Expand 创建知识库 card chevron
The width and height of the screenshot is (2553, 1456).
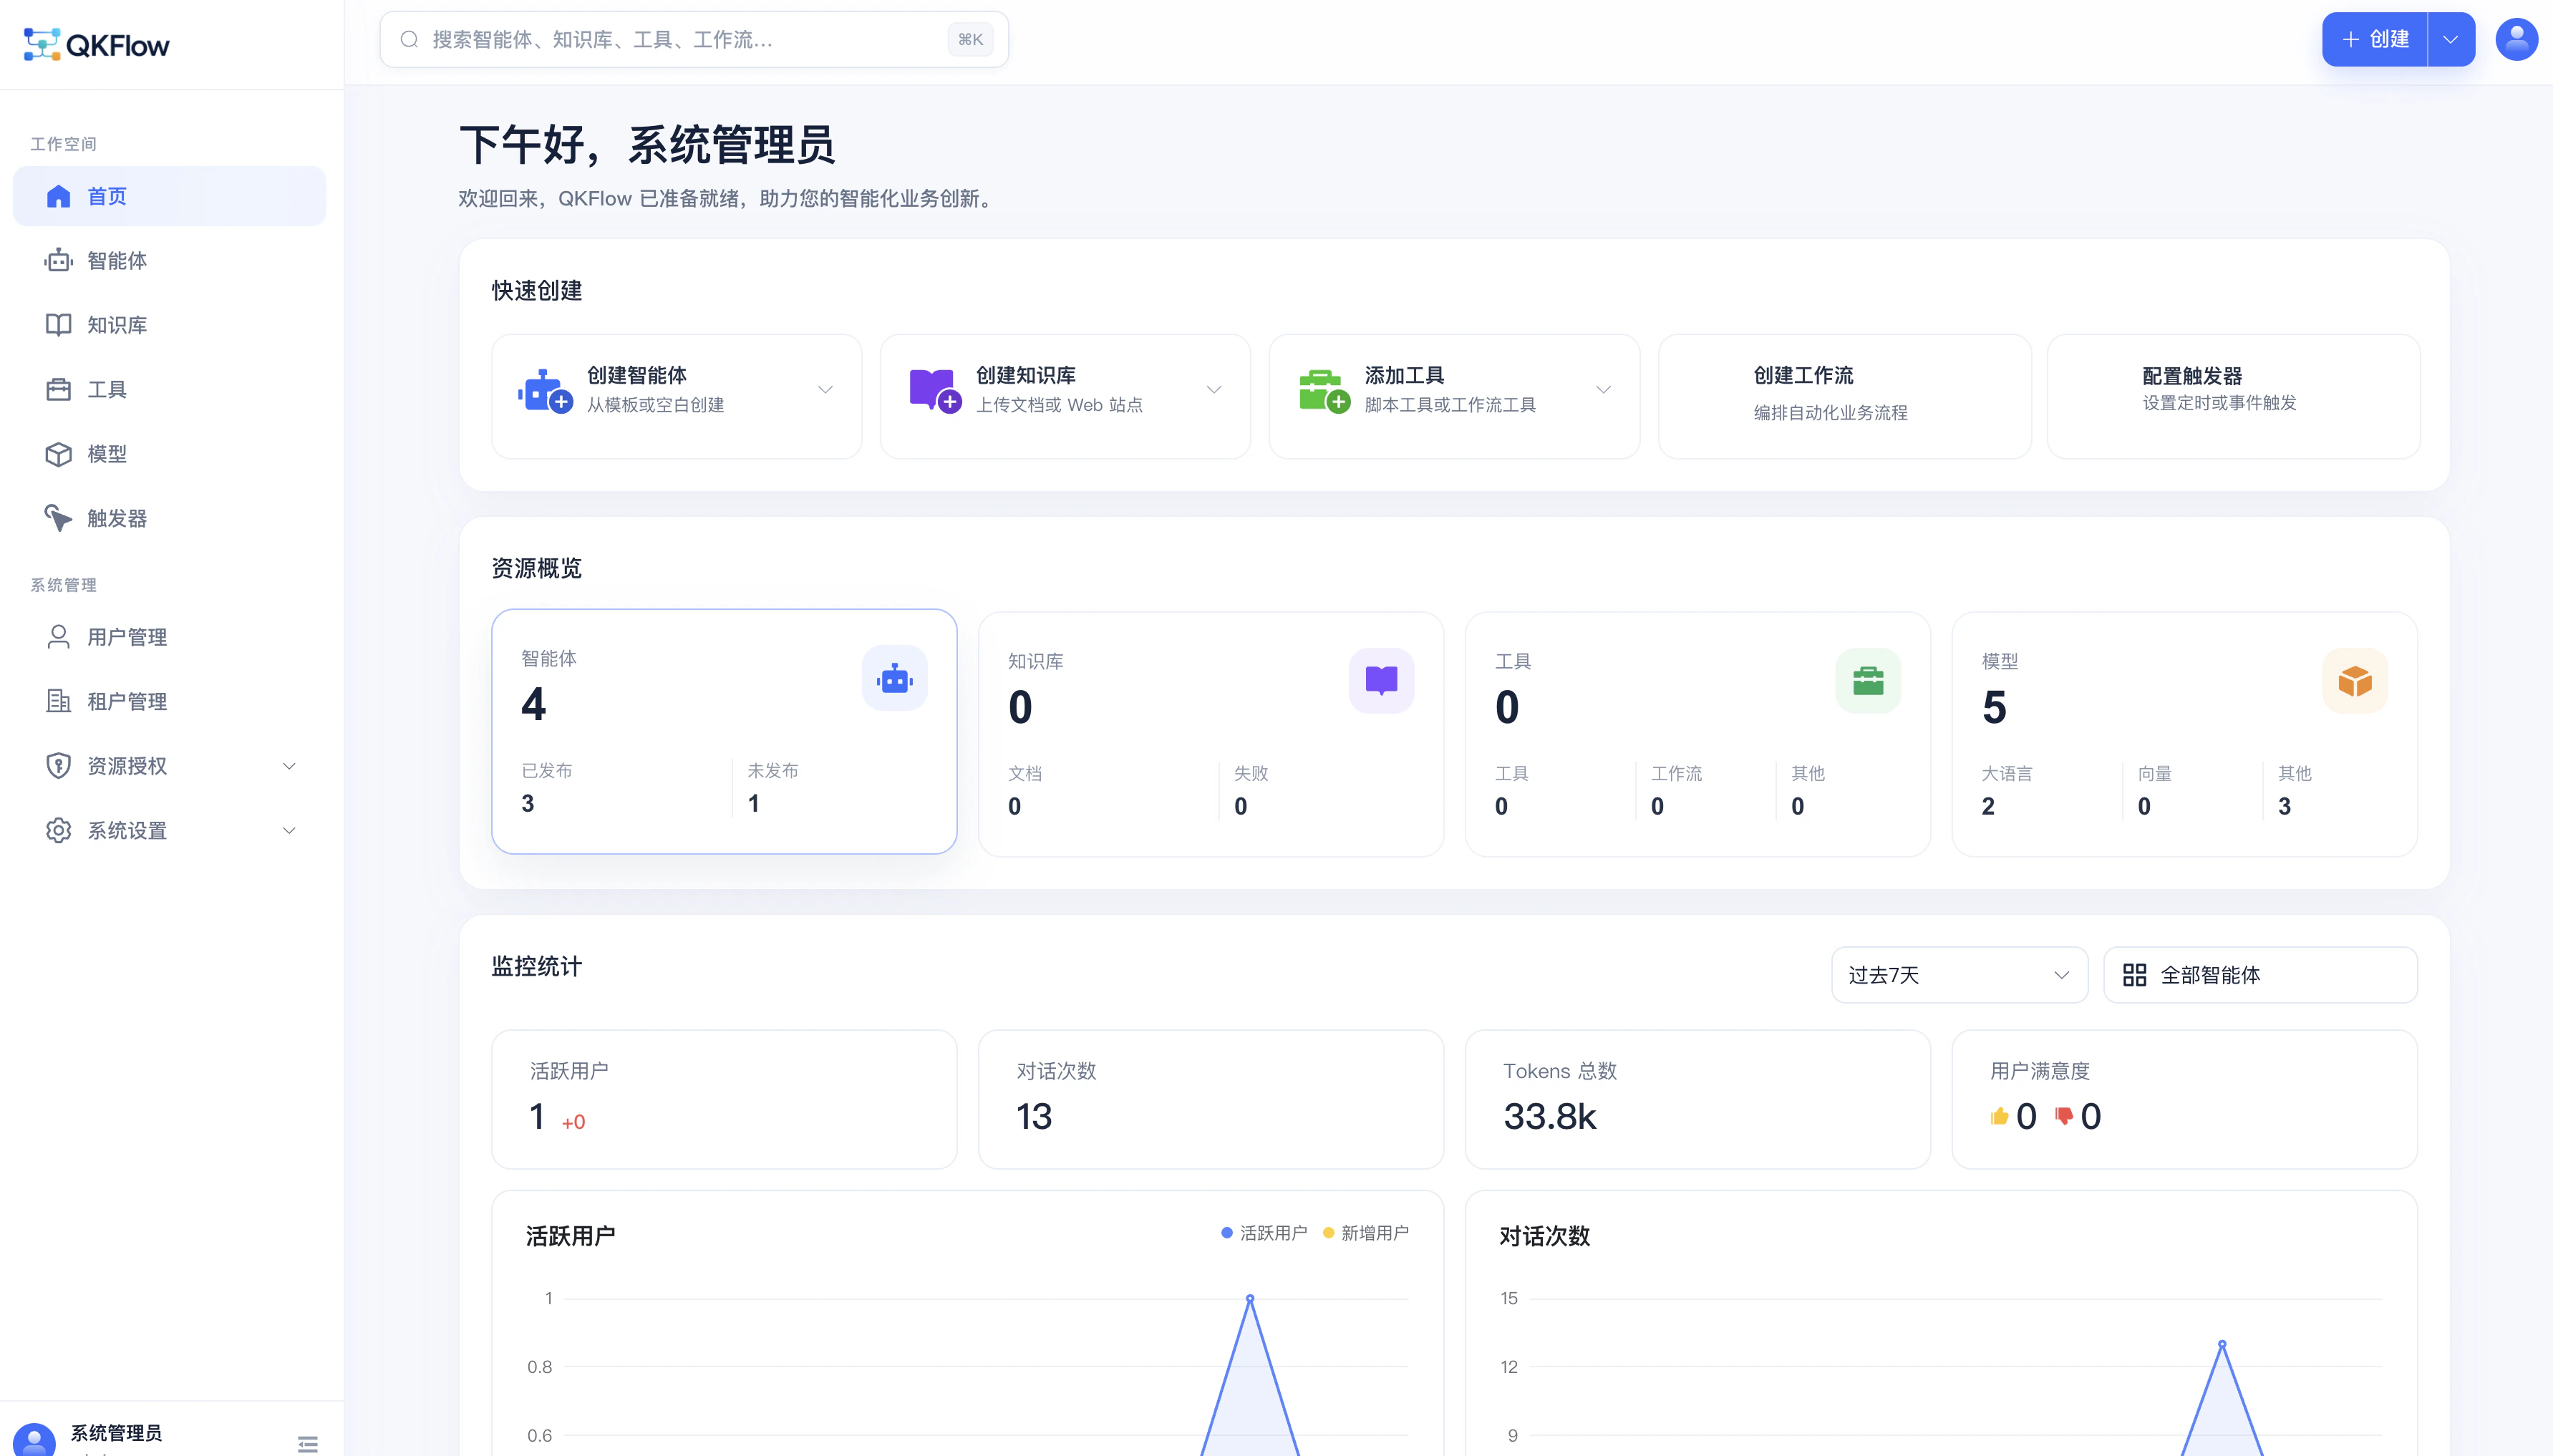(x=1214, y=390)
